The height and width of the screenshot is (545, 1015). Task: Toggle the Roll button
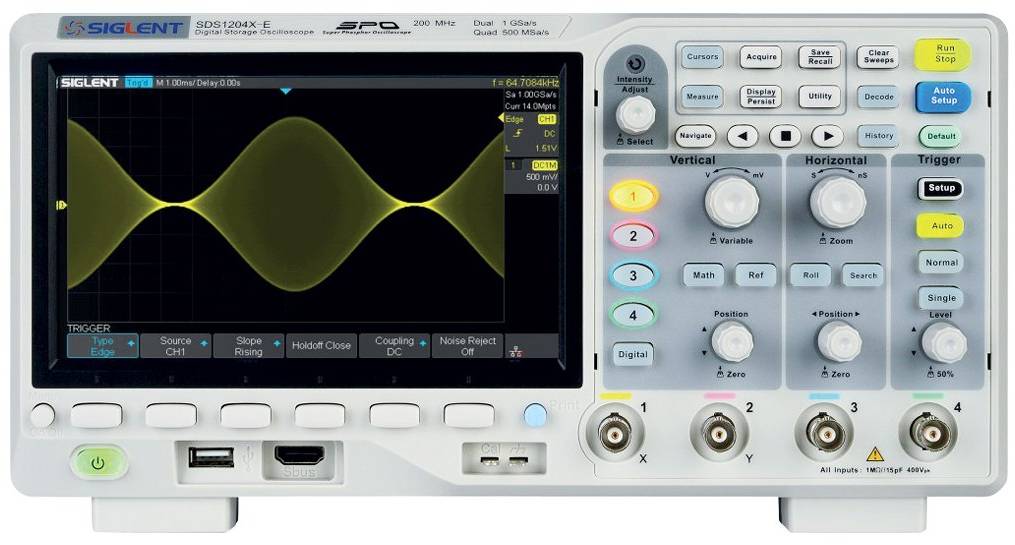click(x=811, y=275)
